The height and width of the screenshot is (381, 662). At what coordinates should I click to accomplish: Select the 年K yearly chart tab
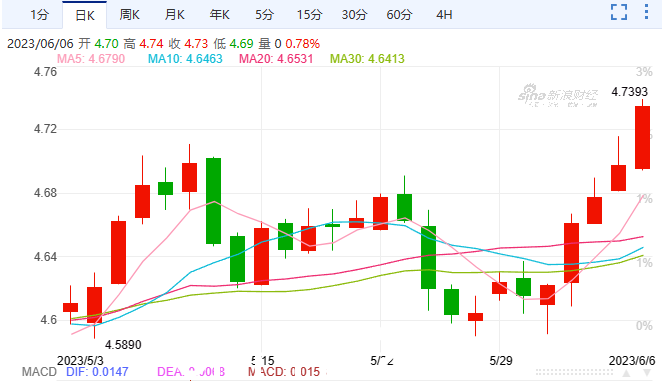pyautogui.click(x=220, y=15)
